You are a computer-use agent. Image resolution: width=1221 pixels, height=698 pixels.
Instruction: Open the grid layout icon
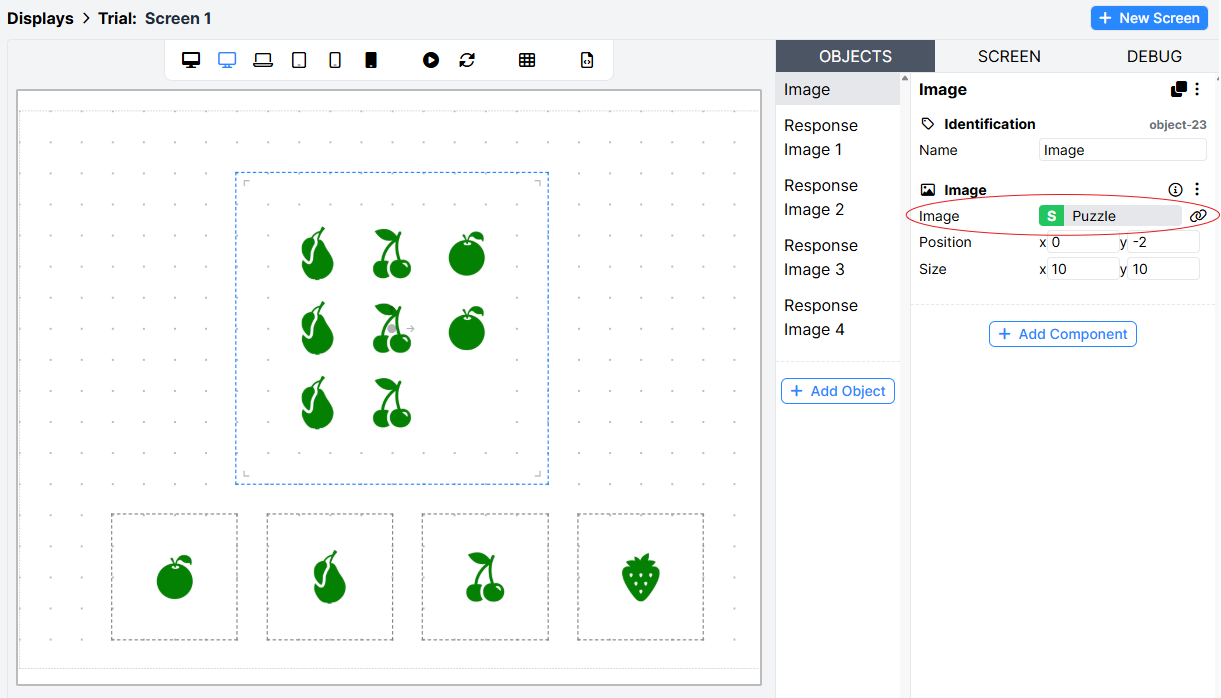coord(527,59)
